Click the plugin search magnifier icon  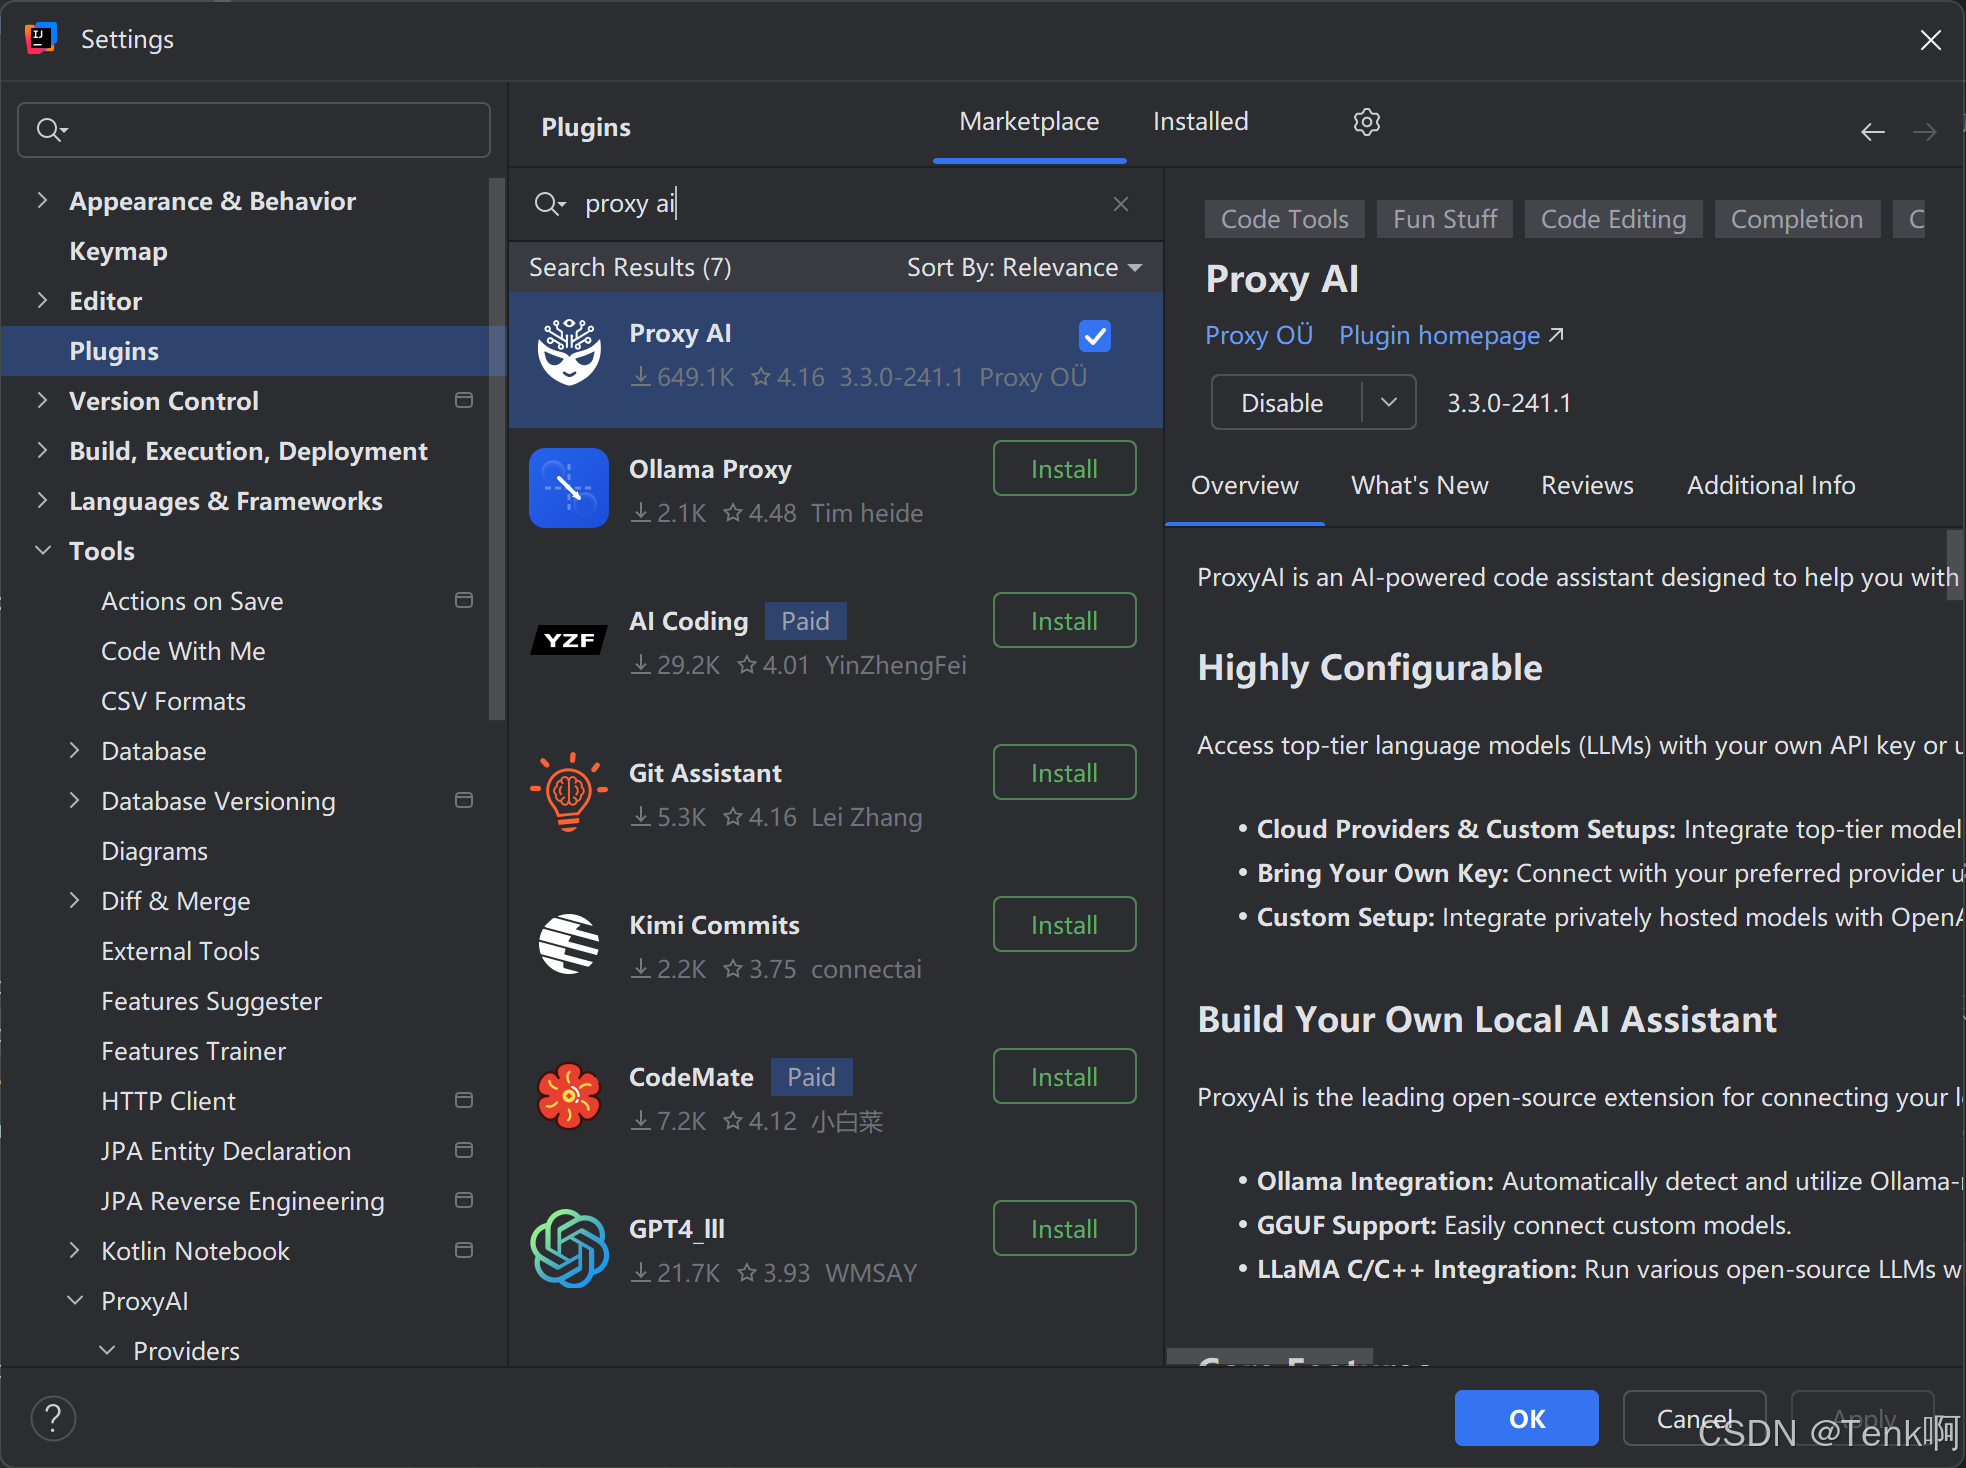pos(549,204)
